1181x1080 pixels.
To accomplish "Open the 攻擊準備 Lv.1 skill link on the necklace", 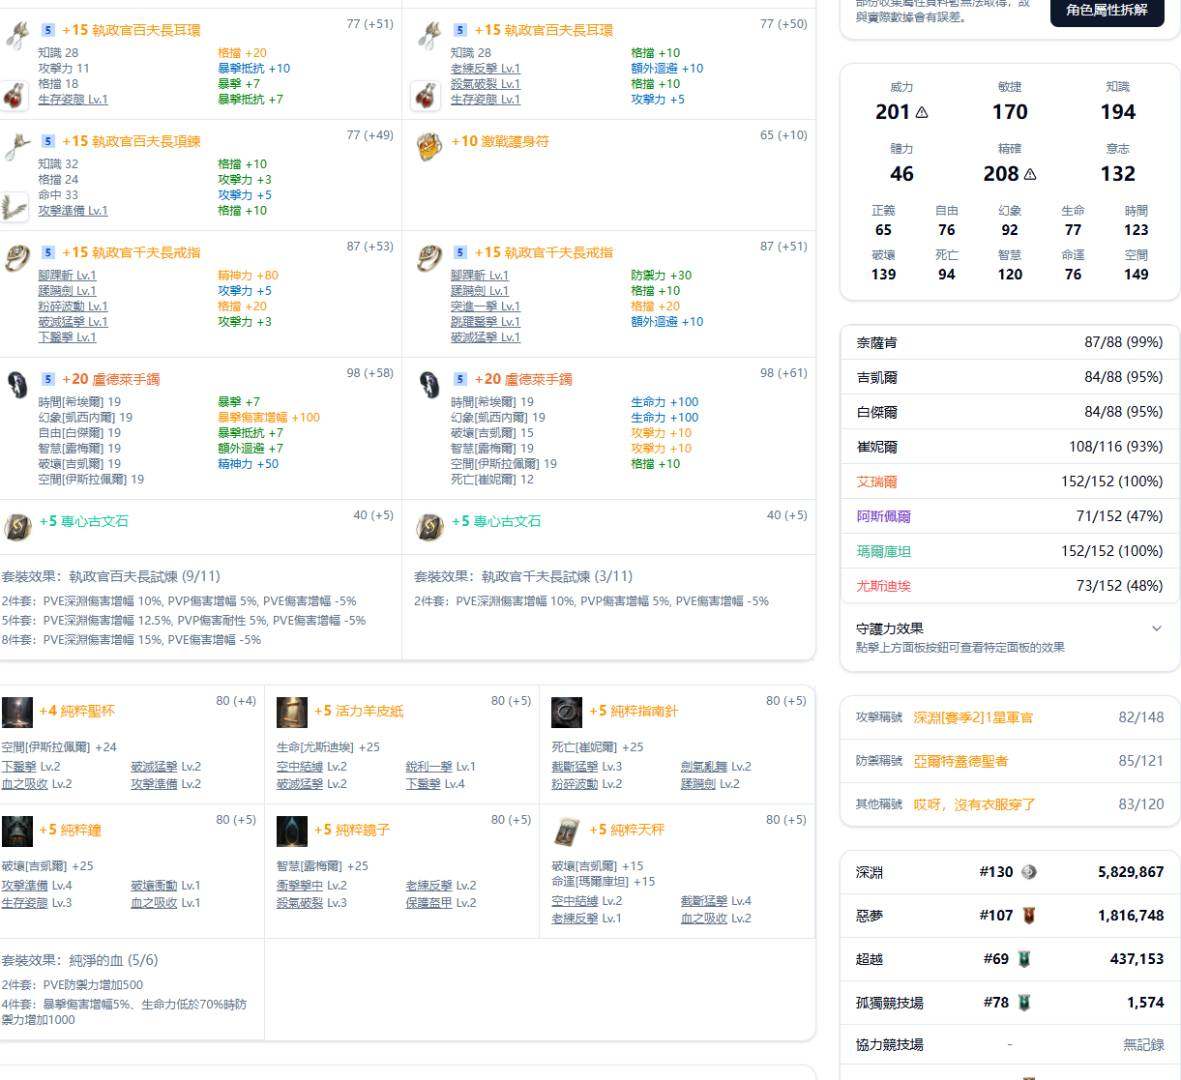I will 73,211.
